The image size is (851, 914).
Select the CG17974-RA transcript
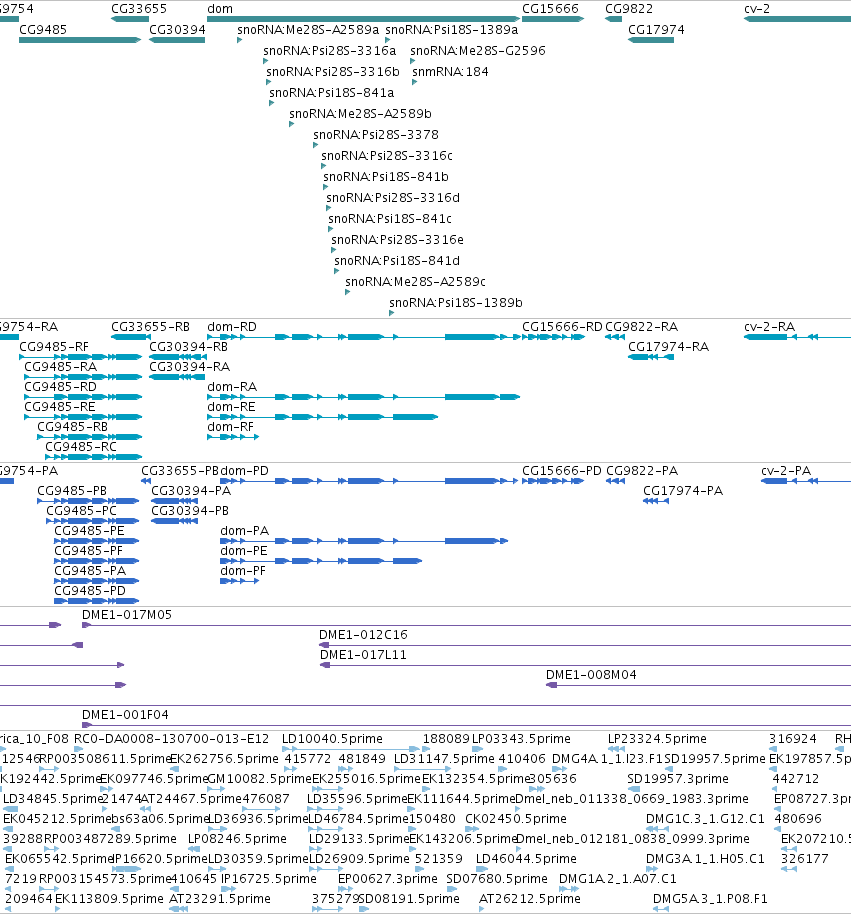651,357
